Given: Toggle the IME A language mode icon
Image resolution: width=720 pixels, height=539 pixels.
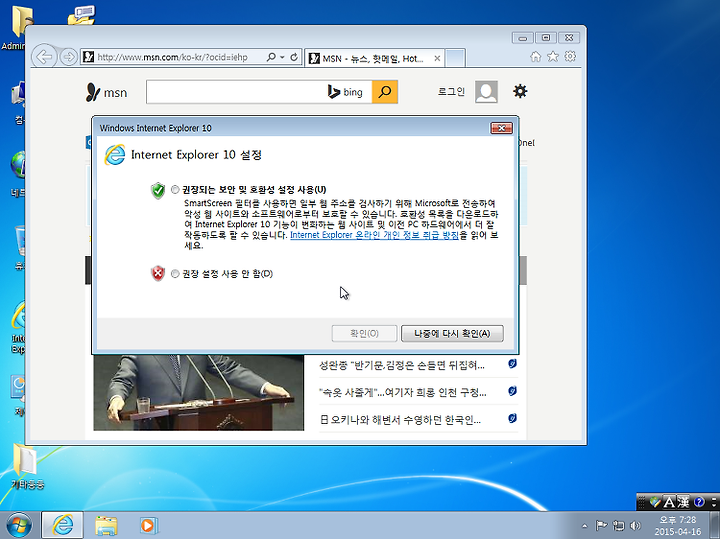Looking at the screenshot, I should [x=669, y=502].
